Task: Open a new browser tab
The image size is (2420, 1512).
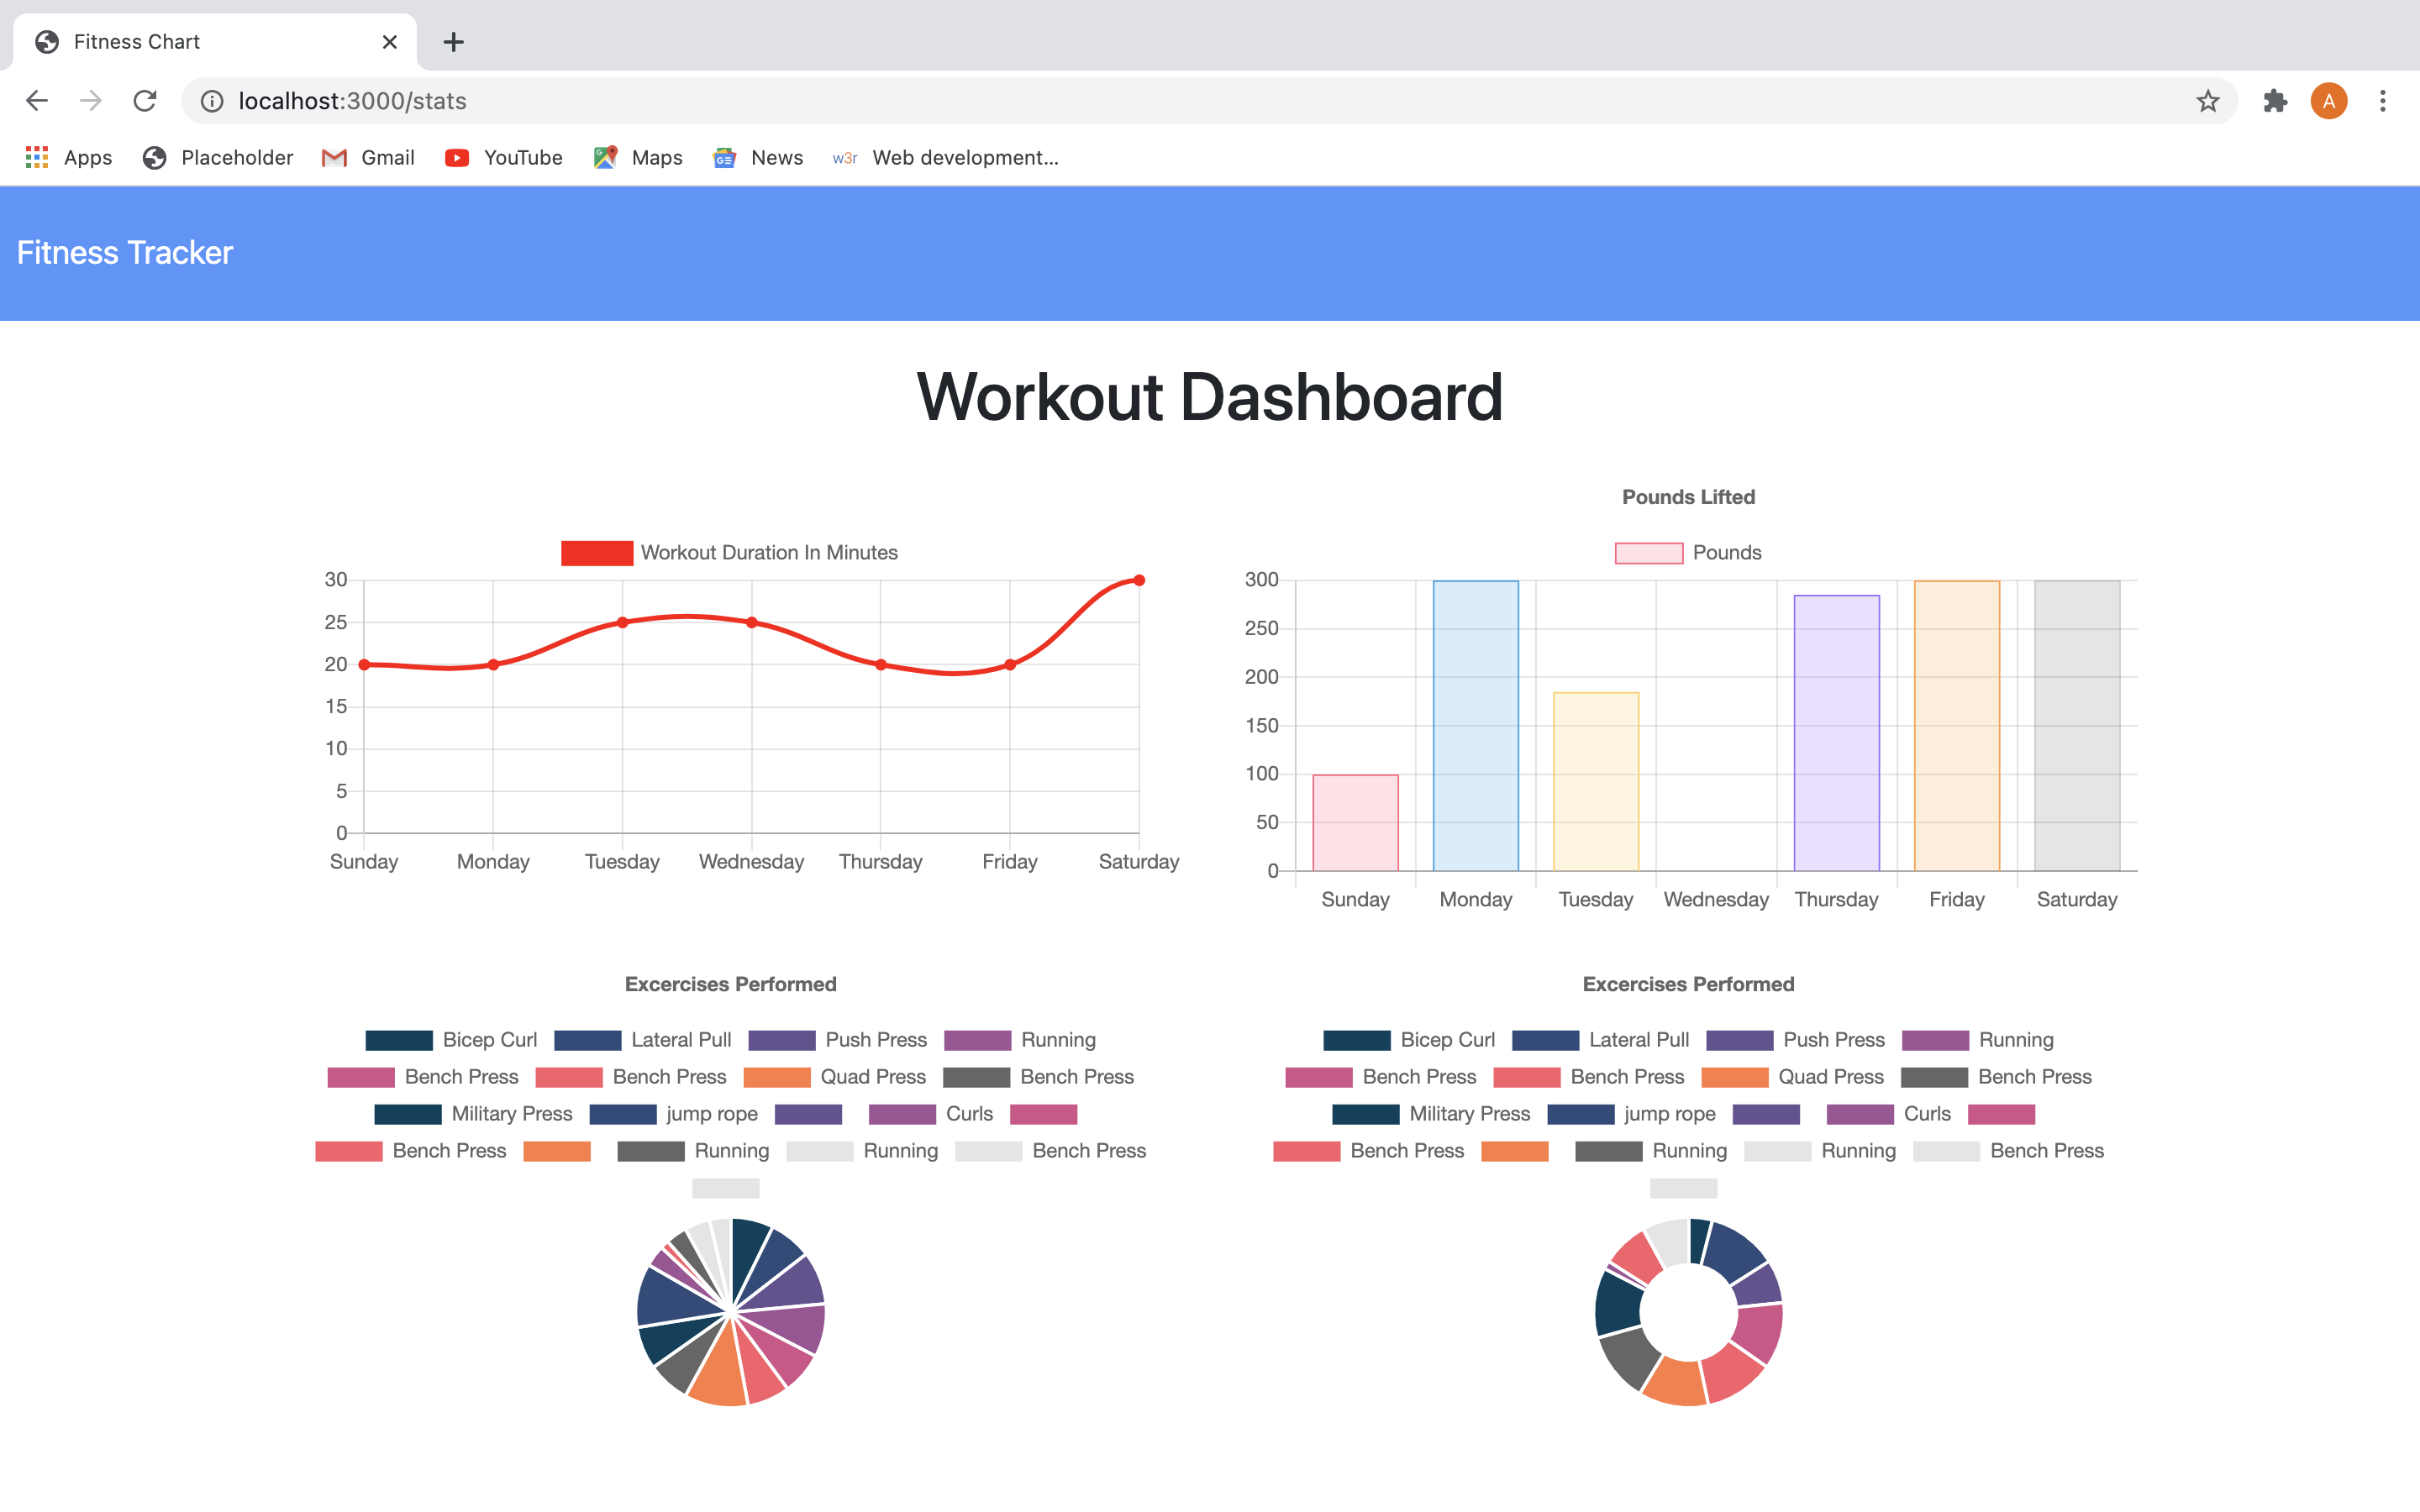Action: click(x=453, y=42)
